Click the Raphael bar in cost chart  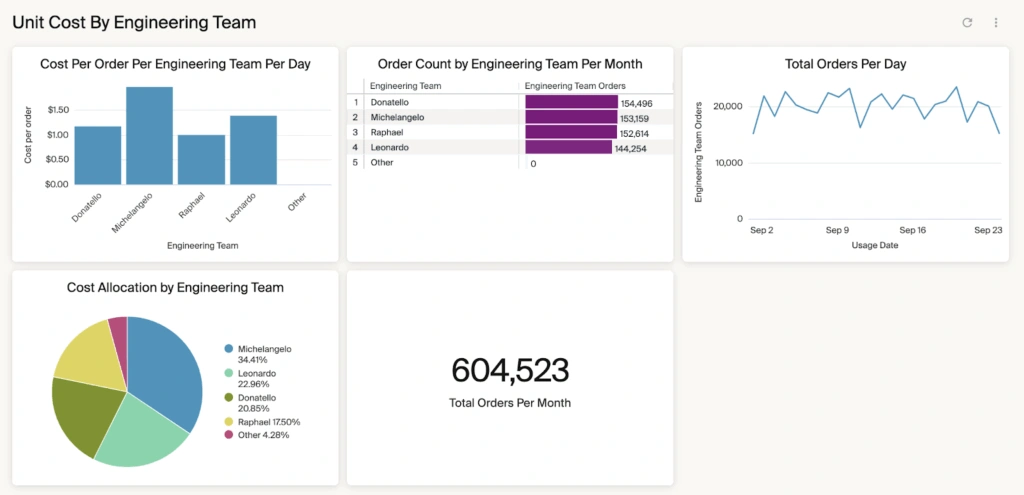pos(201,160)
